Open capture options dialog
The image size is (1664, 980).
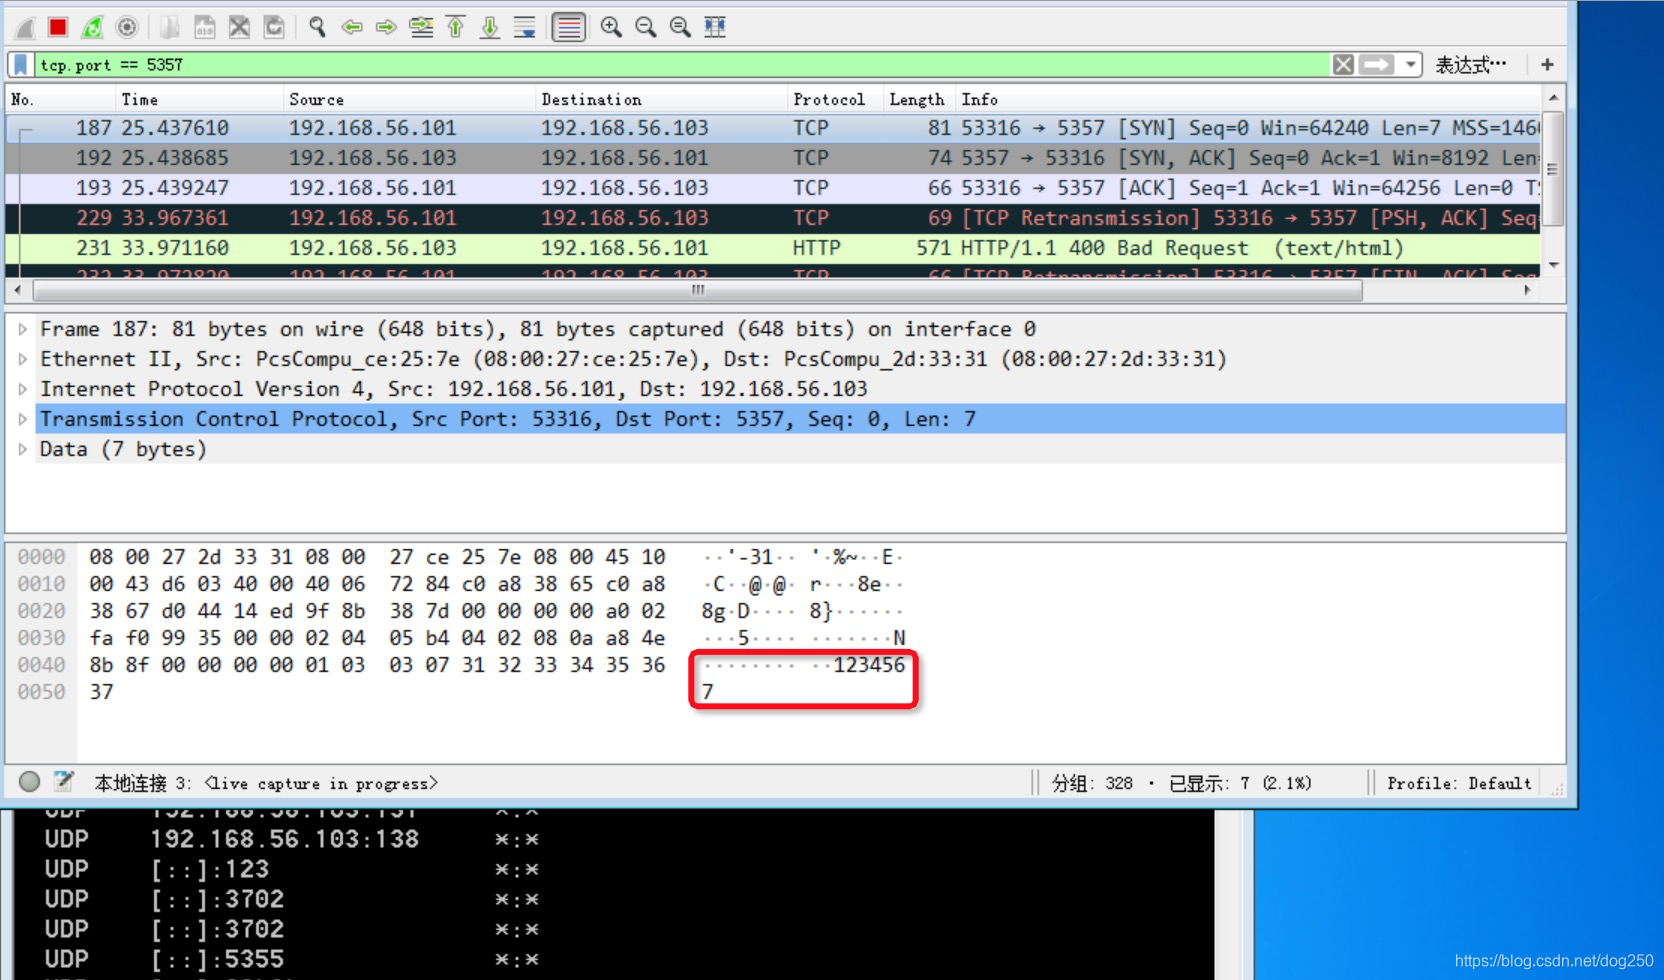127,27
